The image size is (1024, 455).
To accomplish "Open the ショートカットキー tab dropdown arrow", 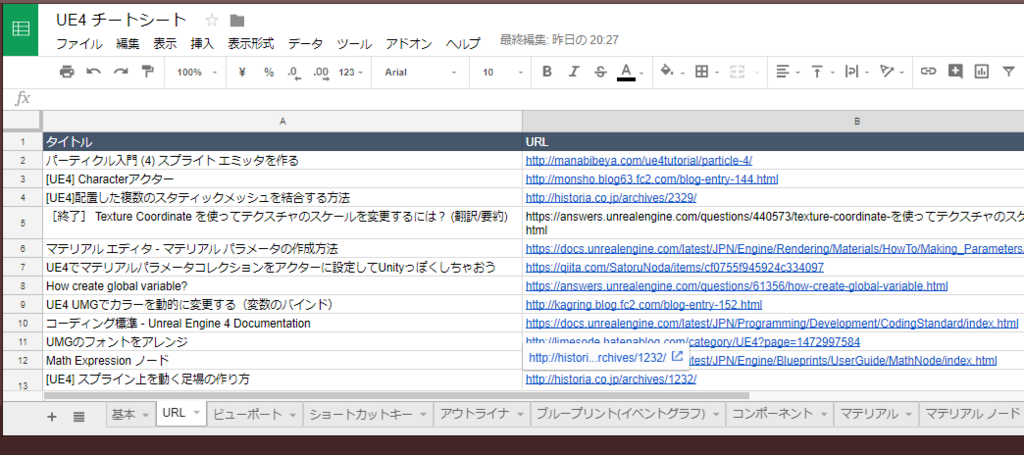I will tap(423, 415).
